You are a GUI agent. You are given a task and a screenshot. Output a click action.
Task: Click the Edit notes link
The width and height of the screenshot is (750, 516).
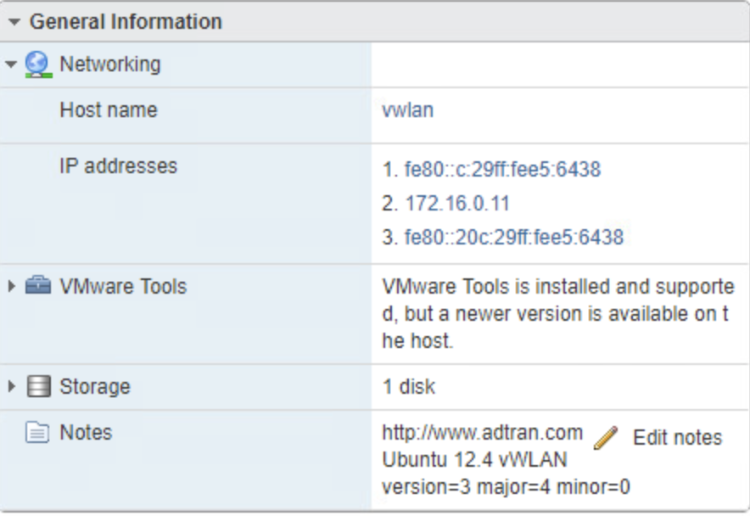click(x=677, y=438)
